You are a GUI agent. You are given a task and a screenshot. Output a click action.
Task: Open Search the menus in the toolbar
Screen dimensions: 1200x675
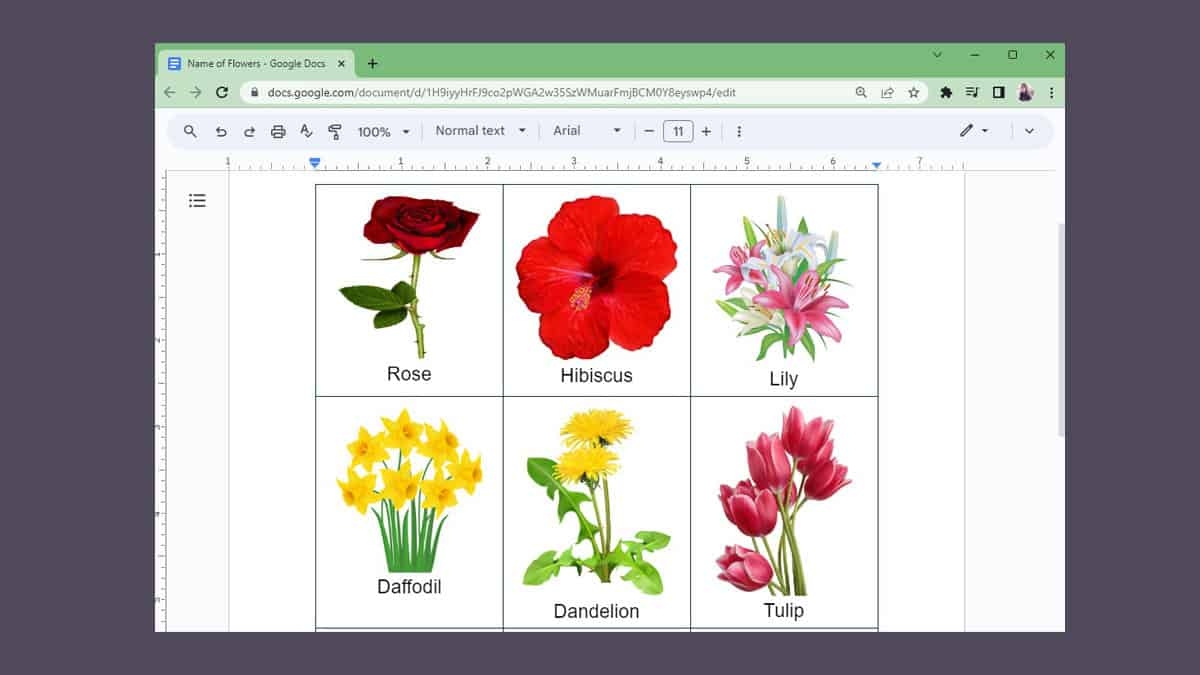click(x=189, y=131)
